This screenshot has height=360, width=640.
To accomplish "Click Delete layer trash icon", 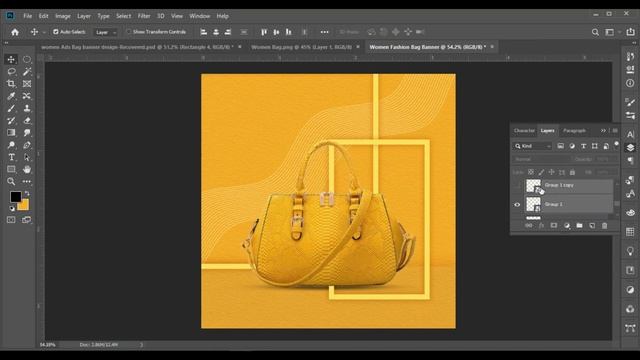I will point(604,225).
